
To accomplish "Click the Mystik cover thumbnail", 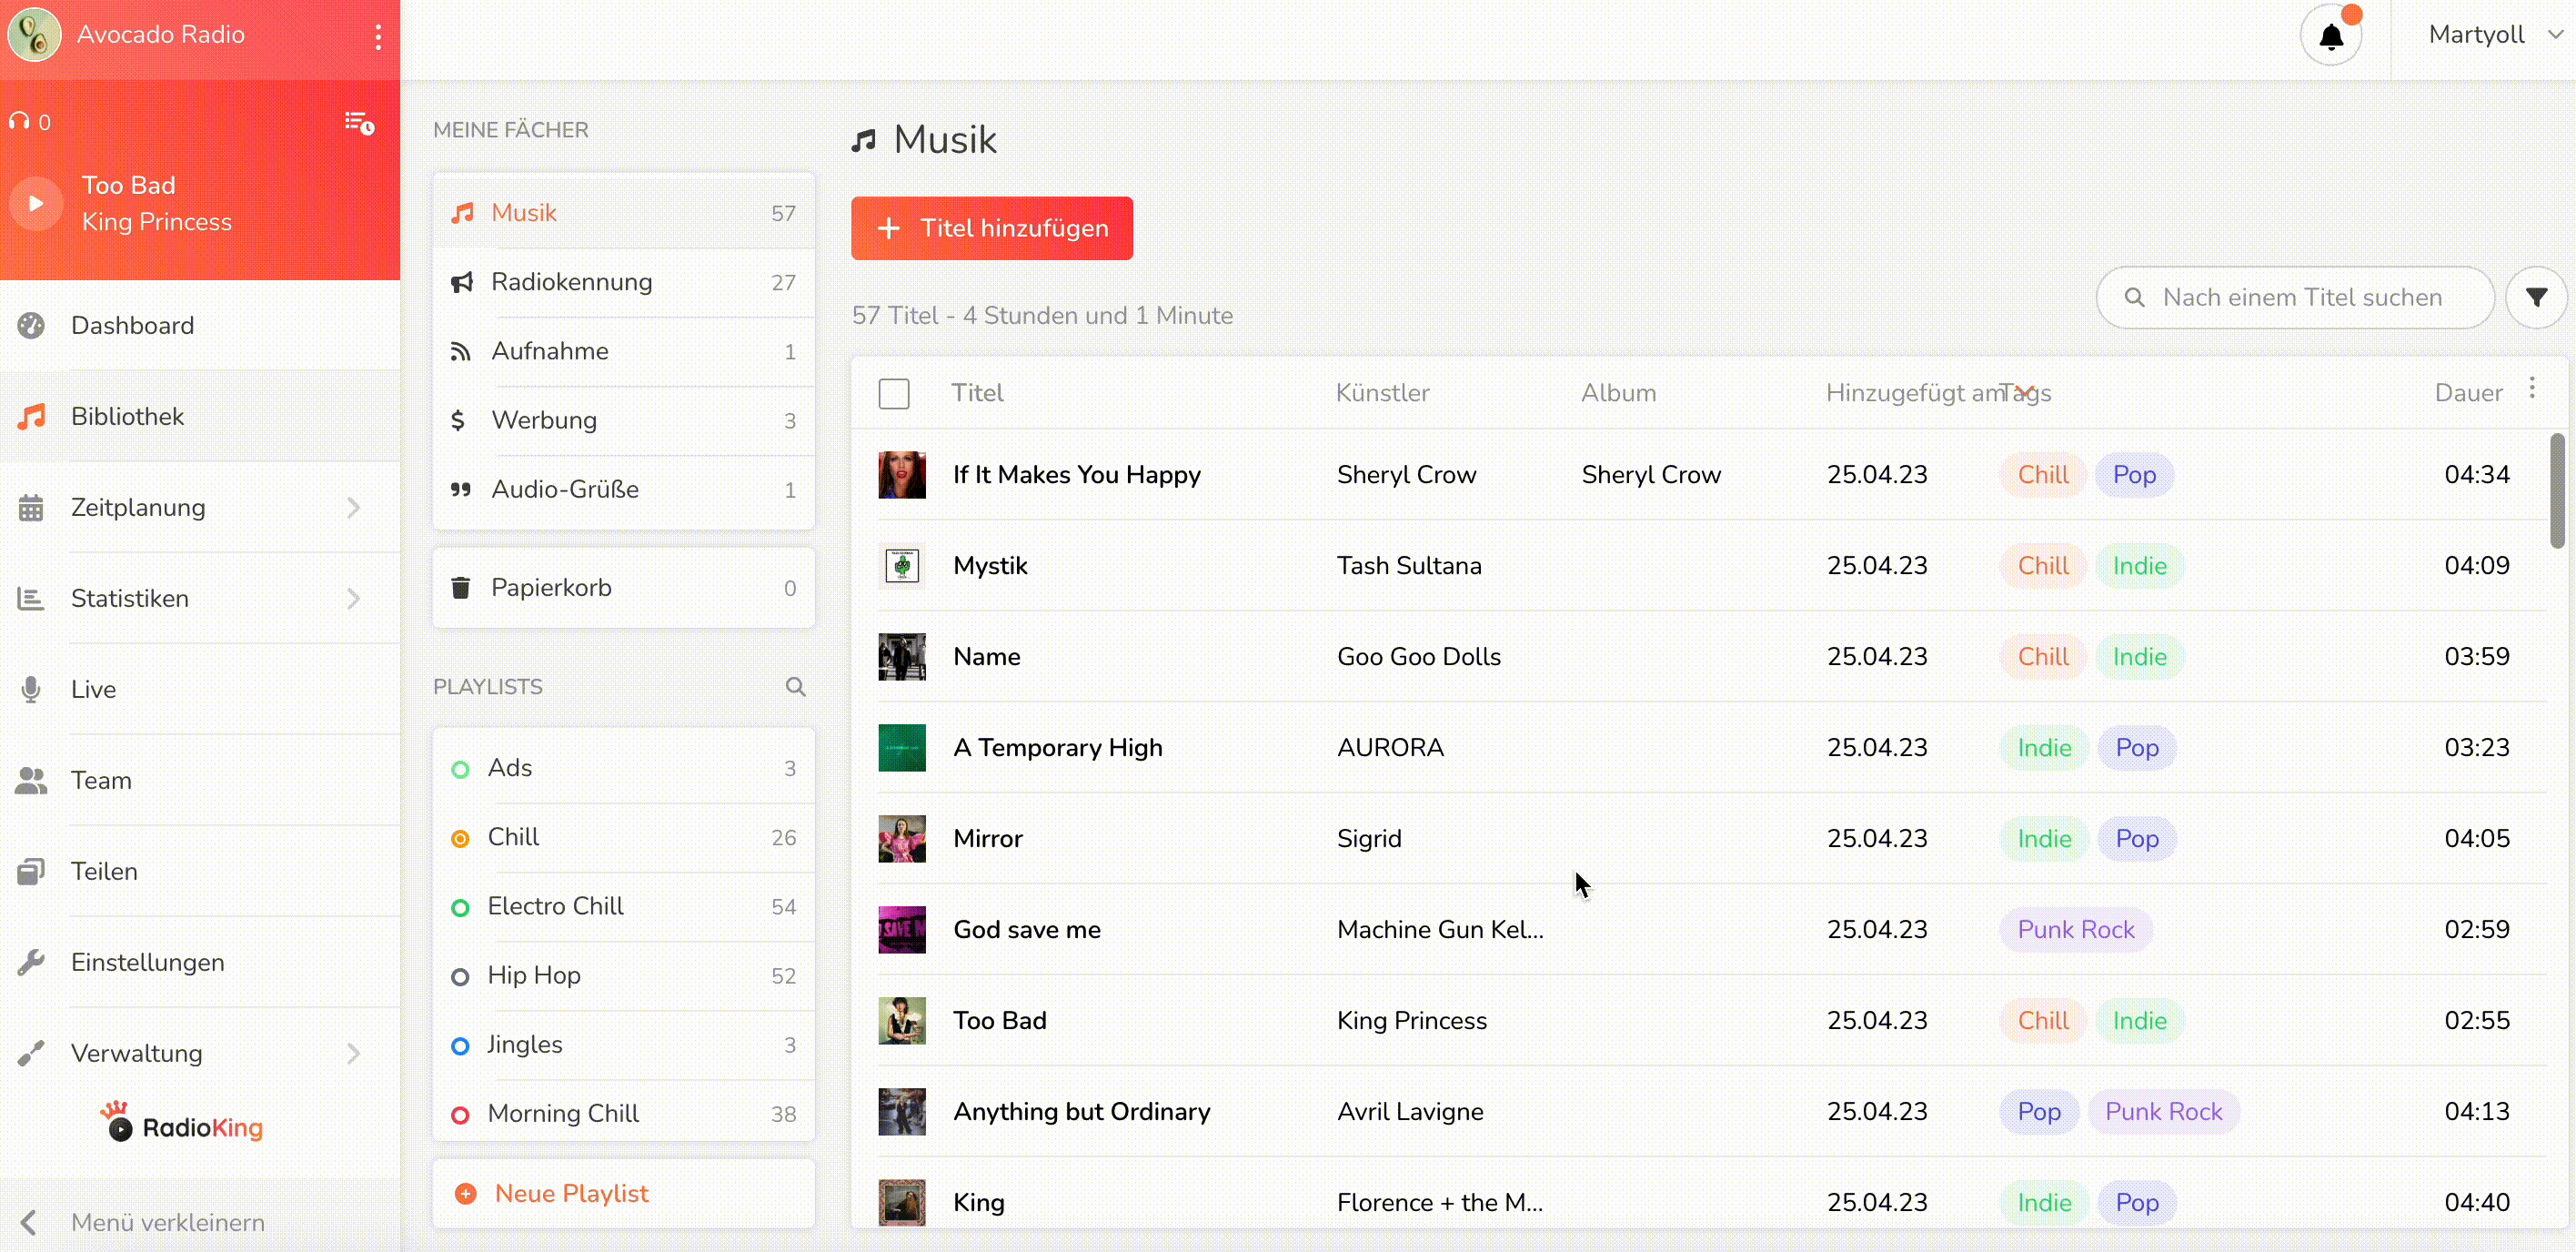I will (902, 566).
